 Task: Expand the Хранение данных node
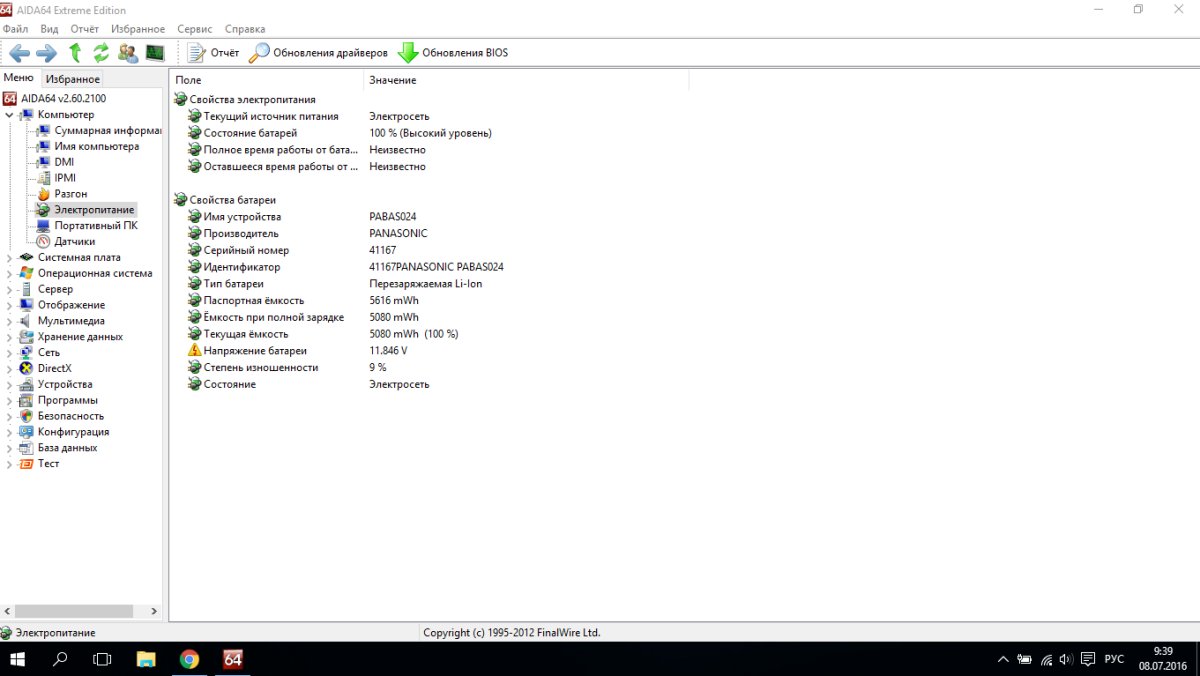[9, 337]
